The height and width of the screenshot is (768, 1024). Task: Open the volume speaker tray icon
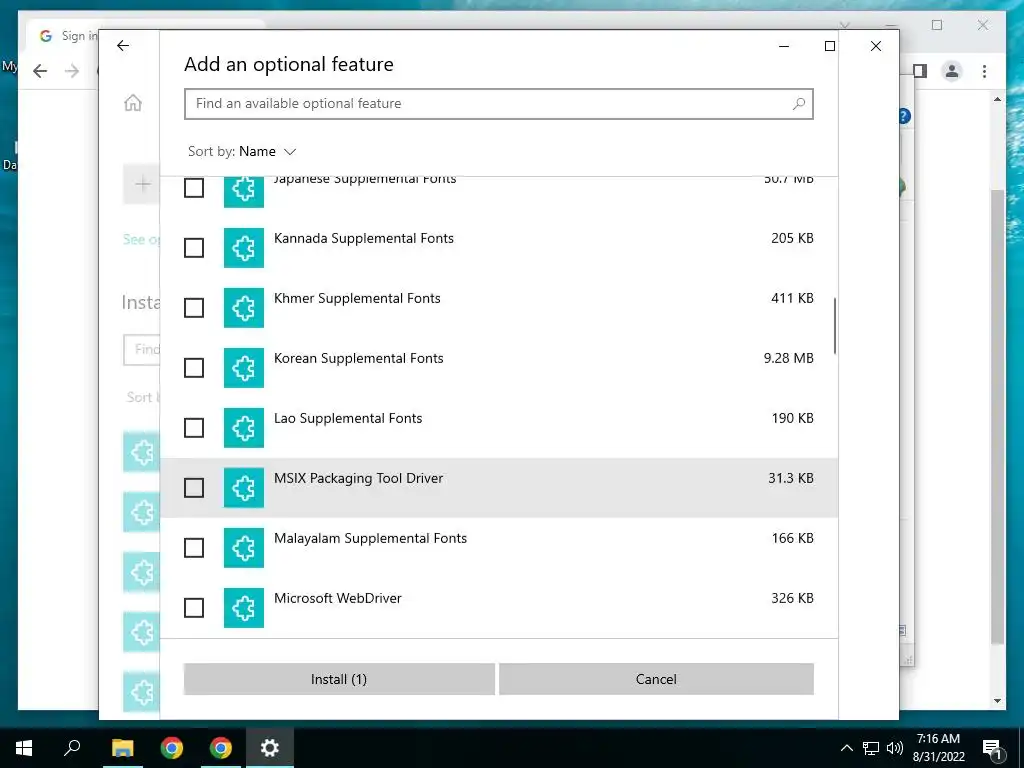coord(895,748)
